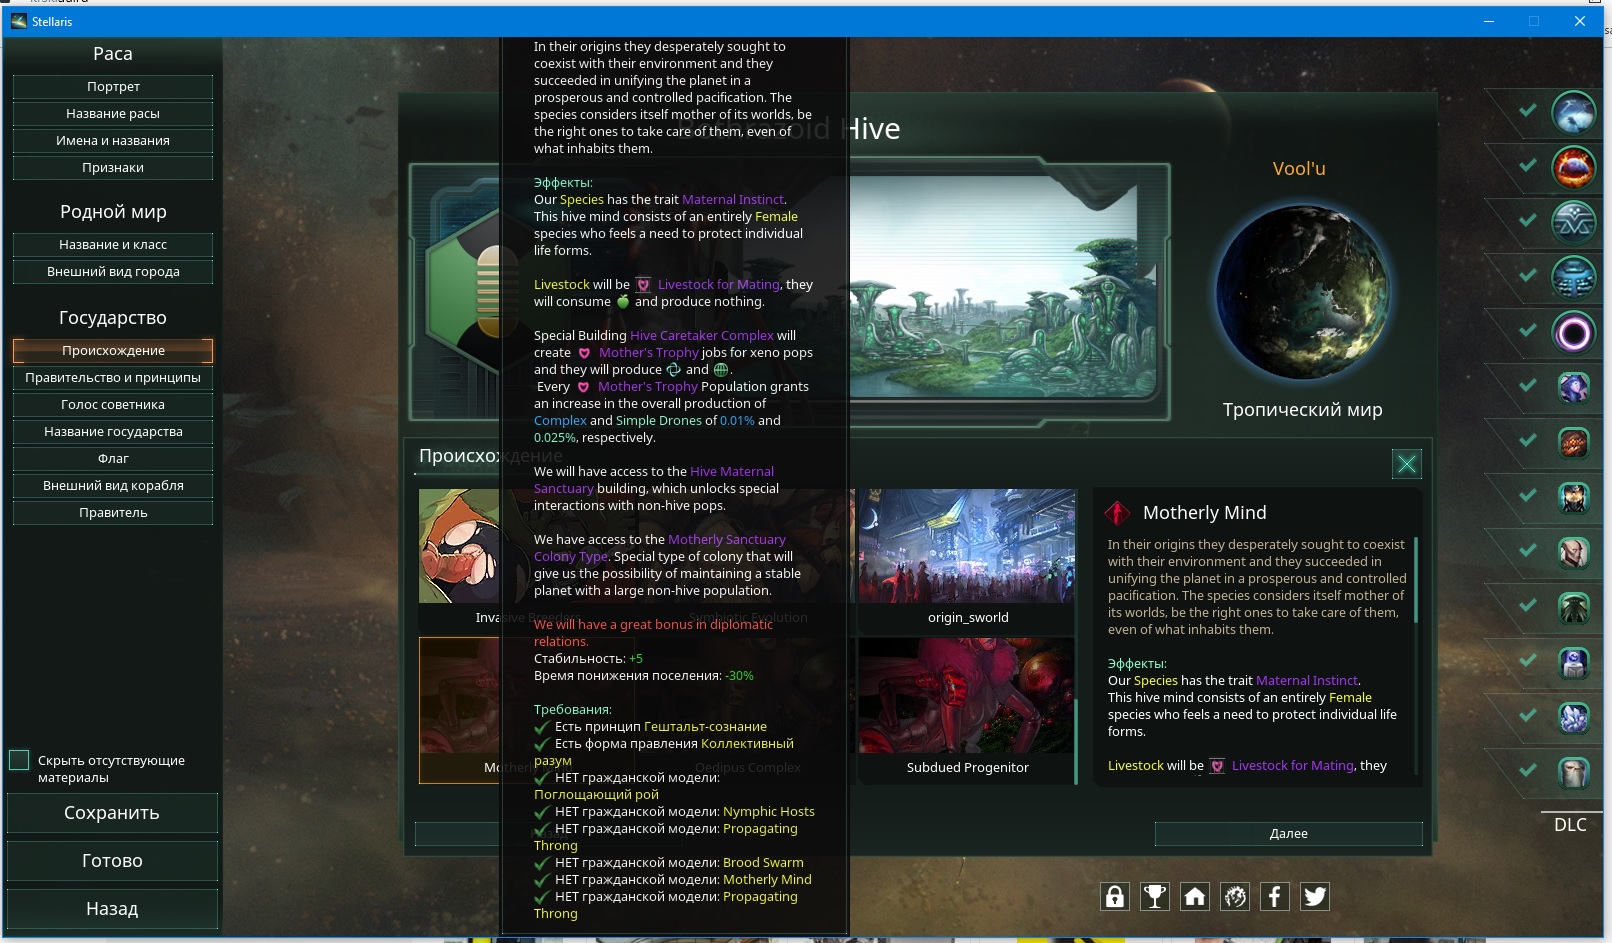Open the Голос советника section
1612x943 pixels.
click(x=113, y=405)
